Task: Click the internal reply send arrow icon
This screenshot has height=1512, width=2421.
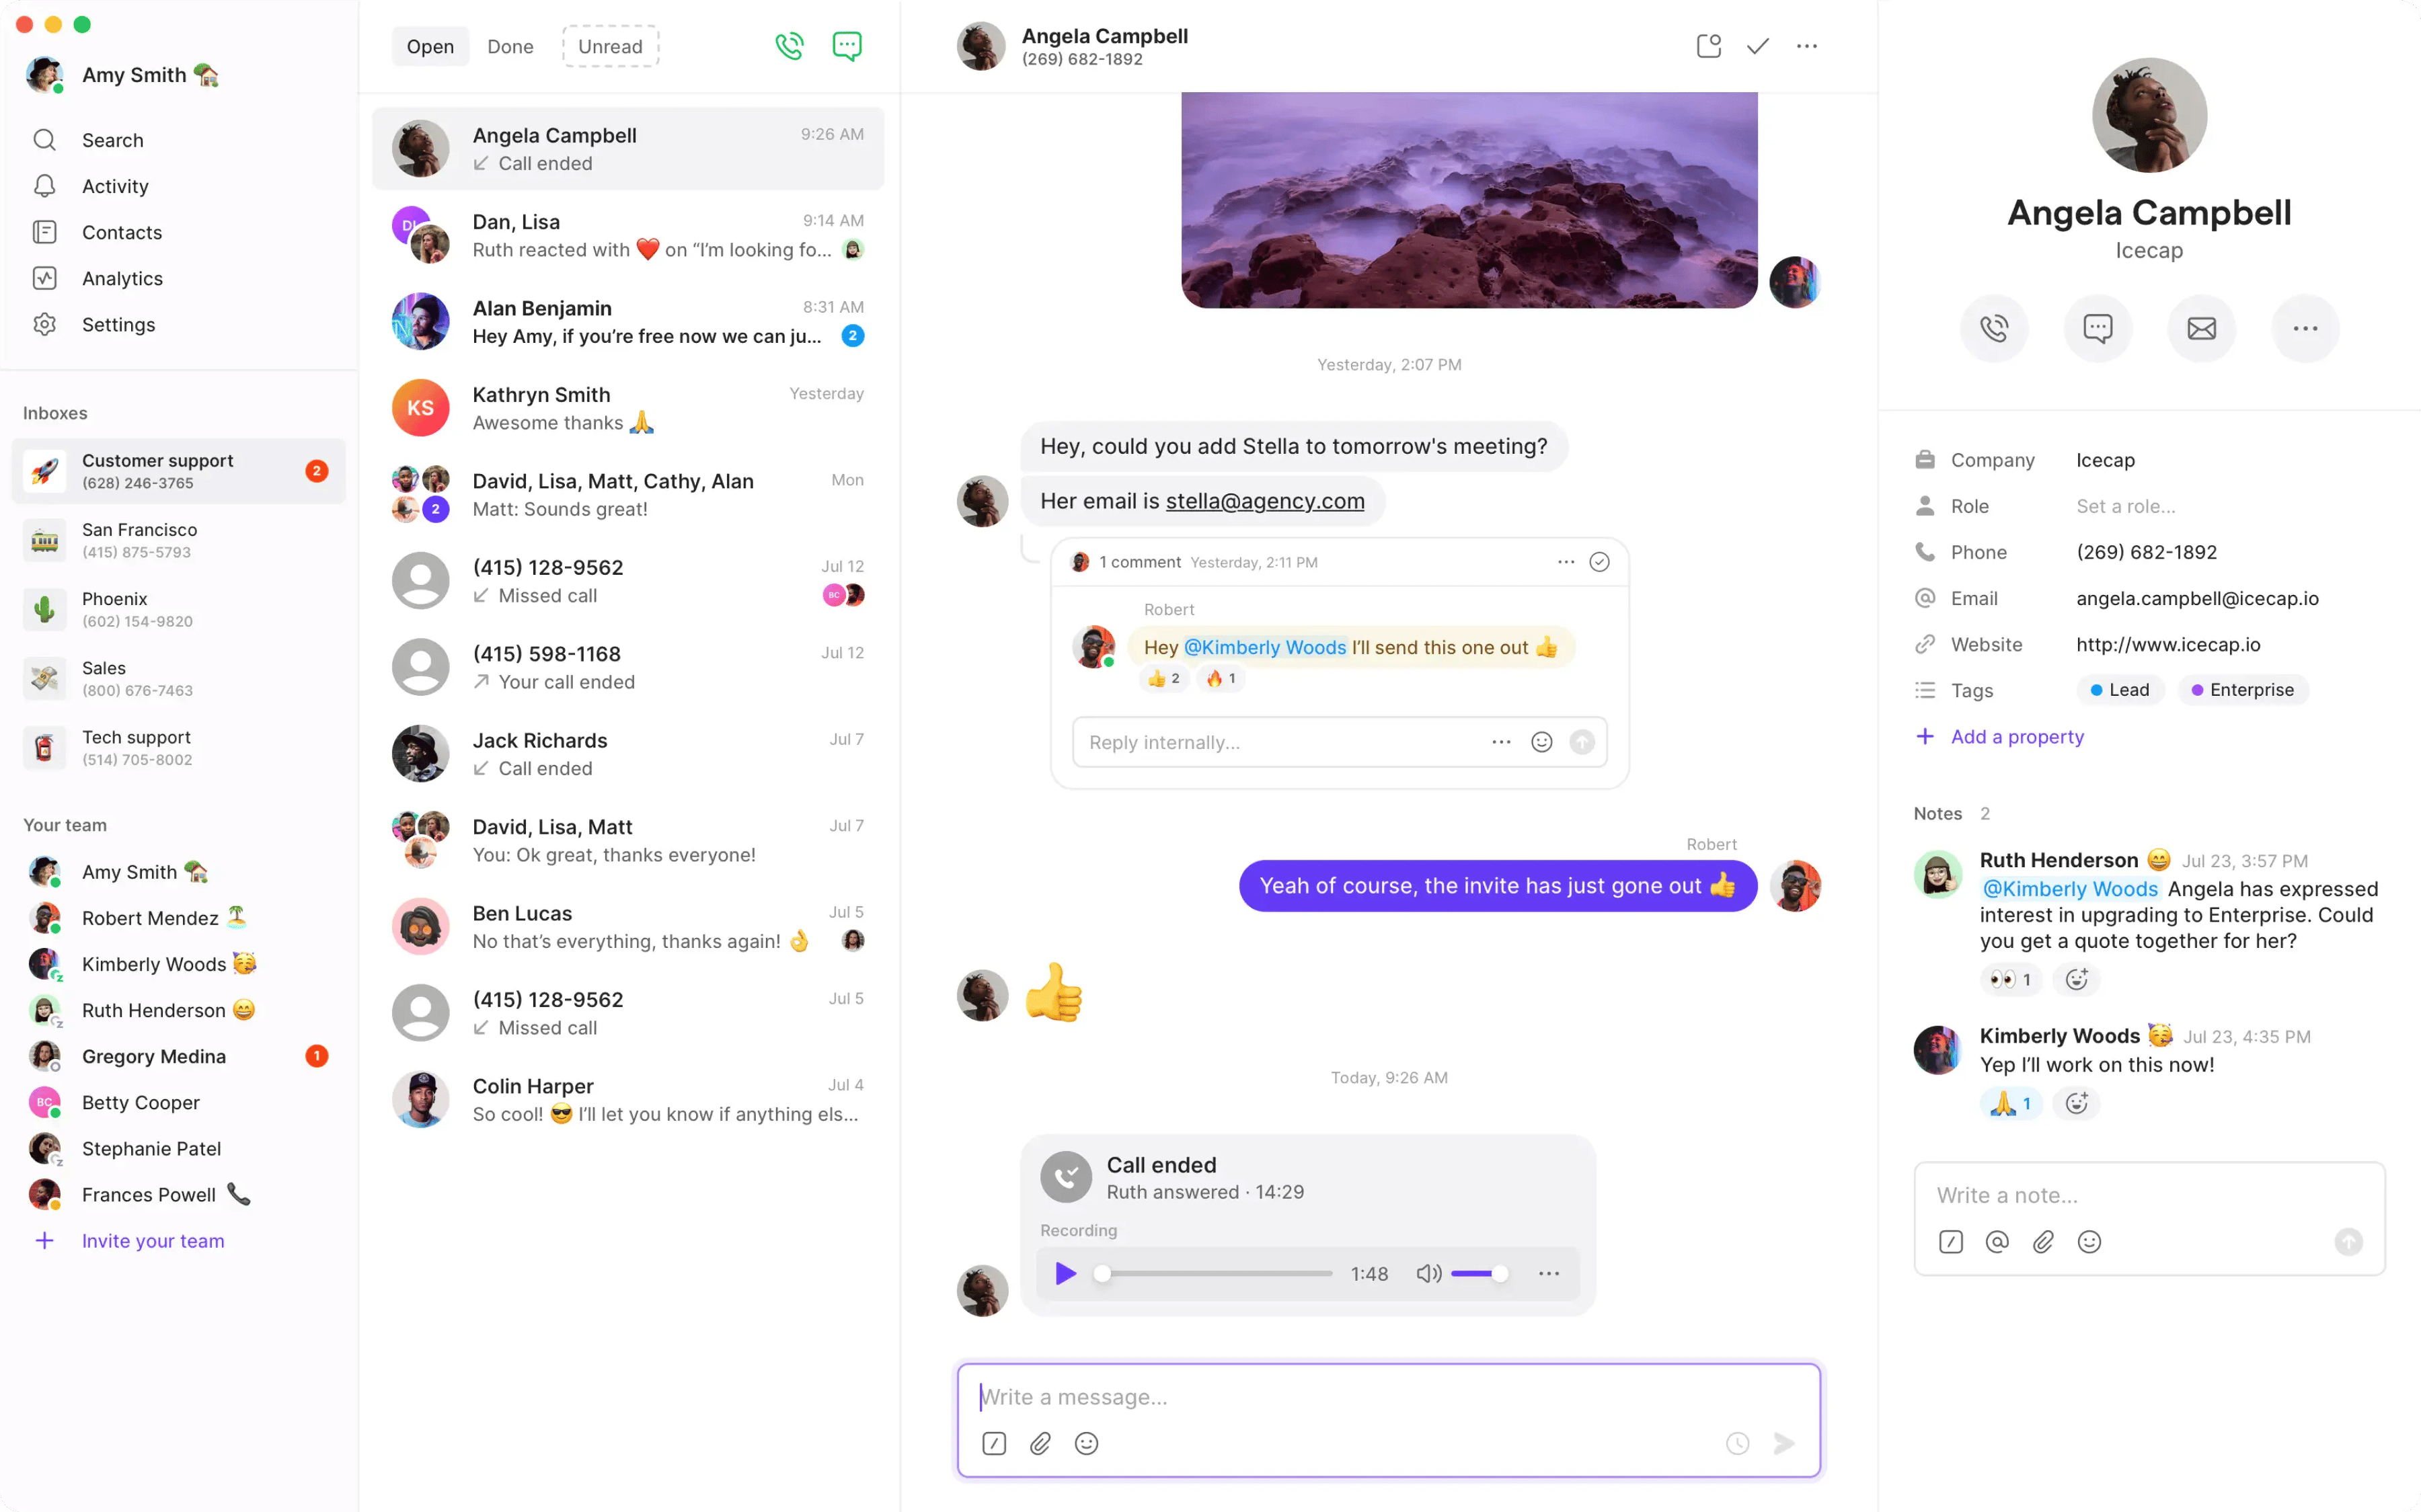Action: (1583, 740)
